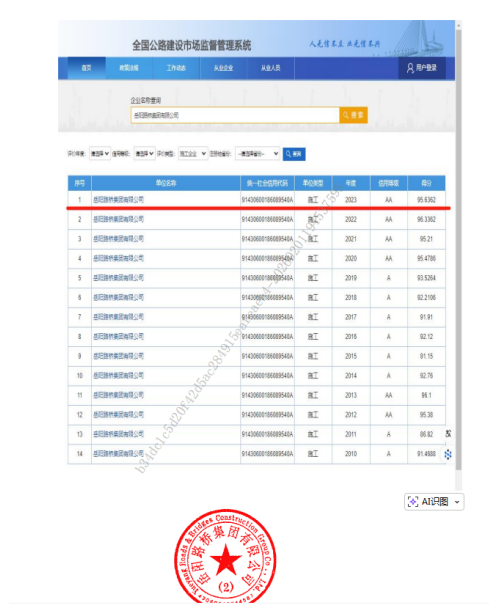Click the user login person icon
The width and height of the screenshot is (489, 604).
410,68
